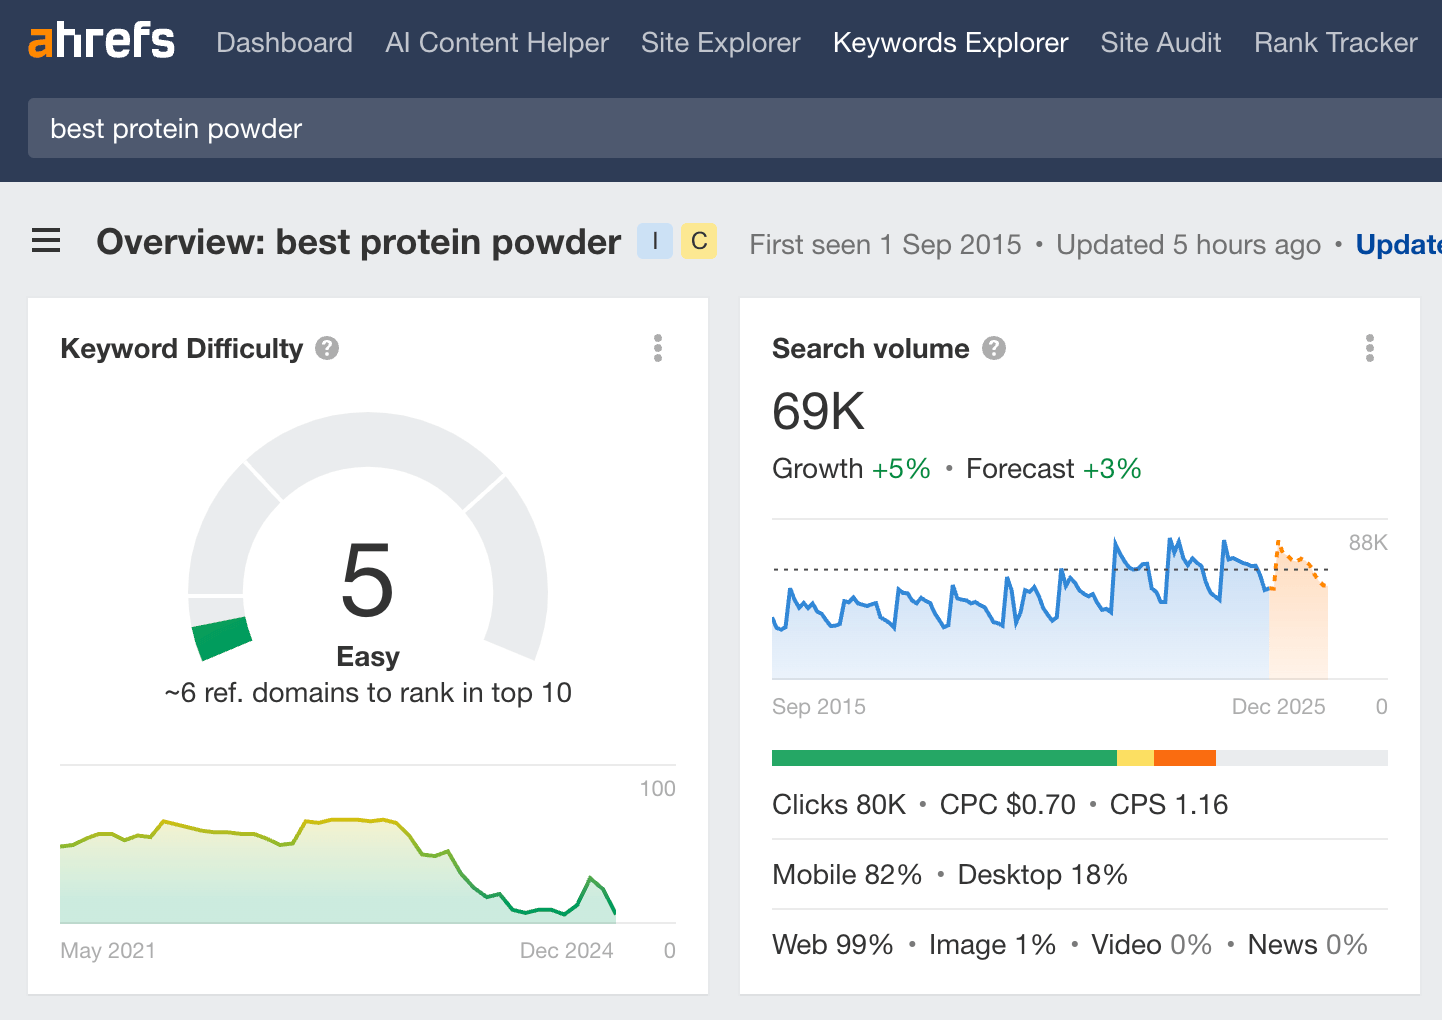Open the Keyword Difficulty three-dot options menu

[x=657, y=348]
